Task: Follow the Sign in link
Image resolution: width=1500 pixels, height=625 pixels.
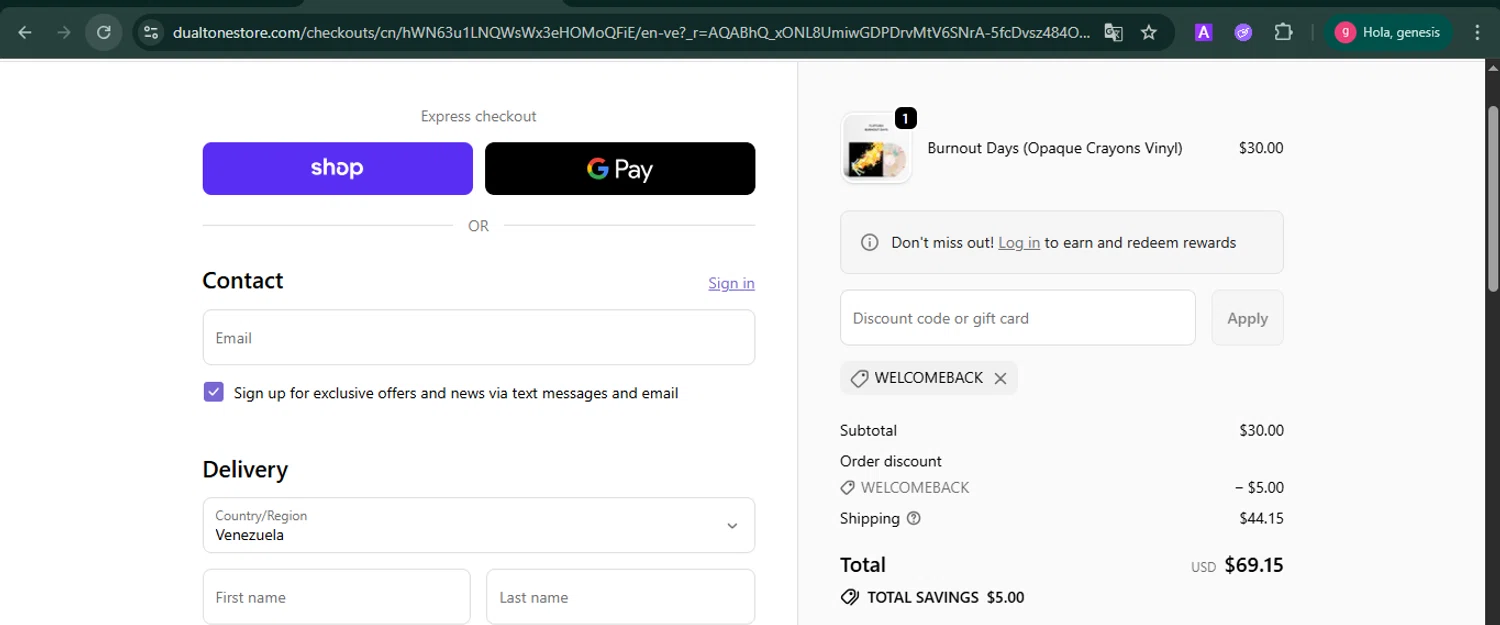Action: point(731,283)
